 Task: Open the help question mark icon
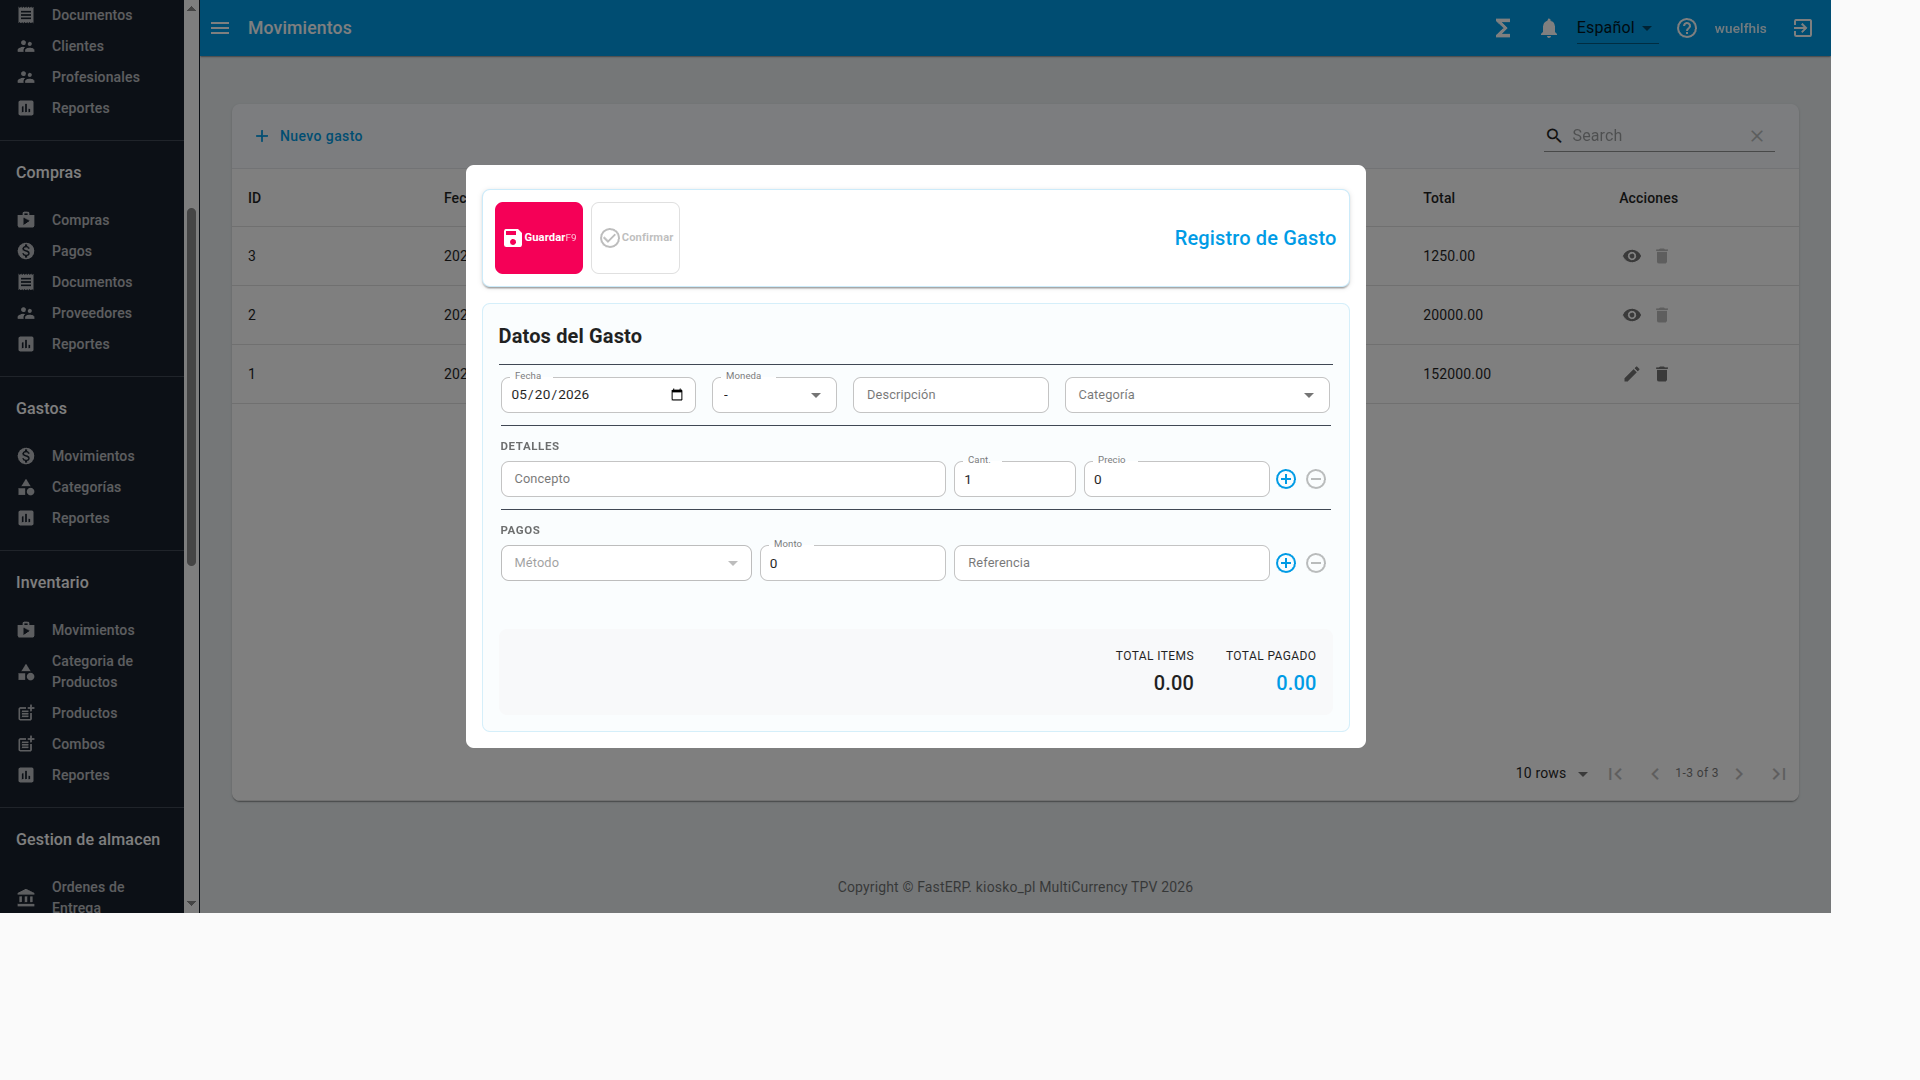click(x=1687, y=28)
